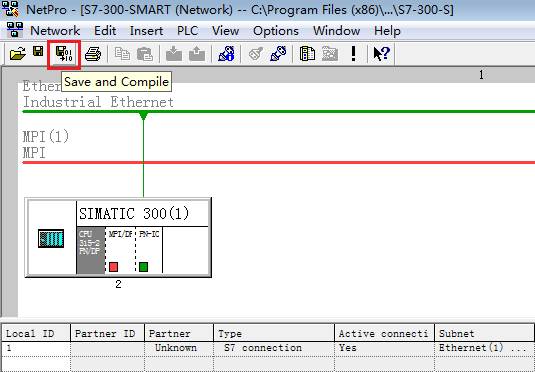The height and width of the screenshot is (372, 535).
Task: Open the Network menu
Action: pyautogui.click(x=55, y=31)
